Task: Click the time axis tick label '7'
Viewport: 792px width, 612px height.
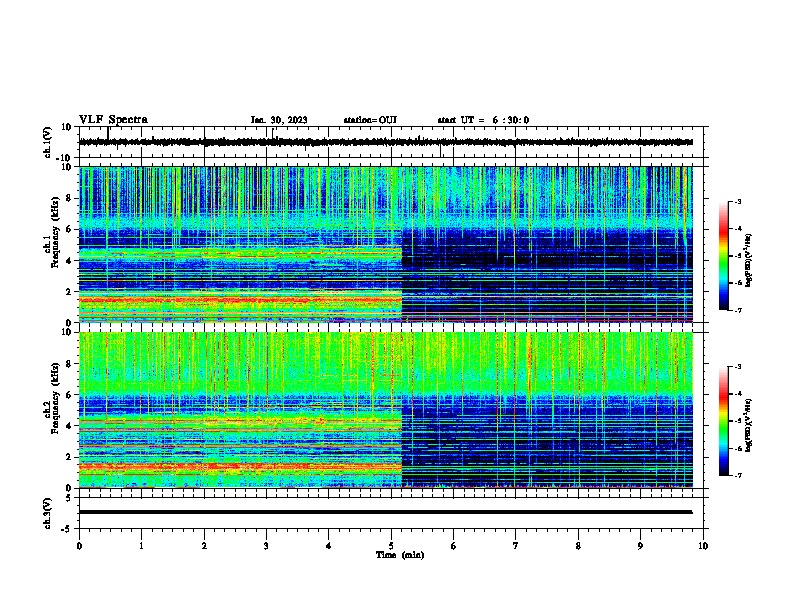Action: [x=516, y=546]
